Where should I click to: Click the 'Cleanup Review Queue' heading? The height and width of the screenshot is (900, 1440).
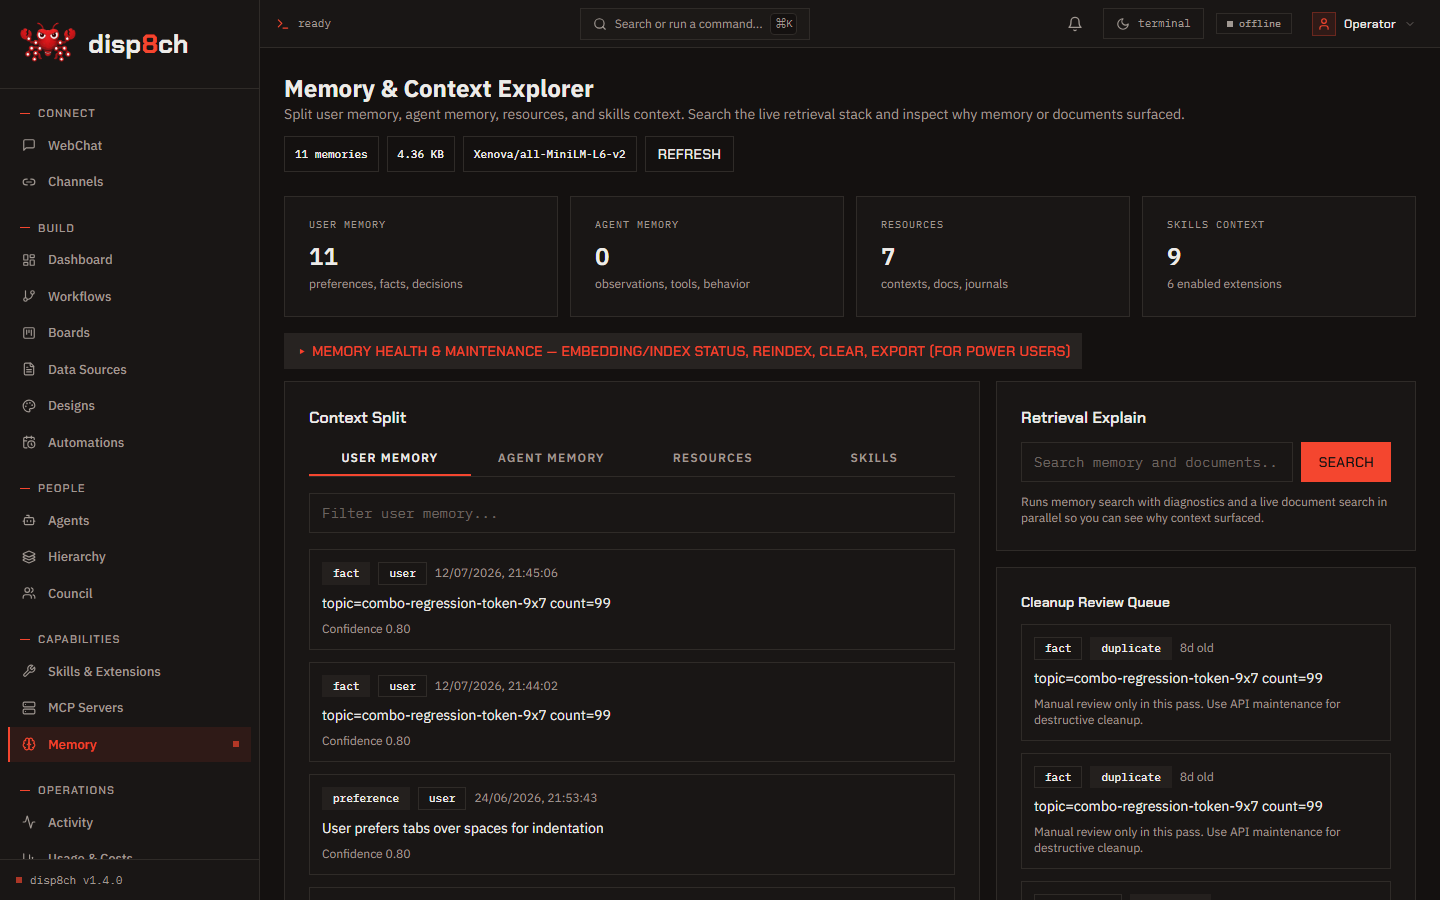coord(1095,602)
